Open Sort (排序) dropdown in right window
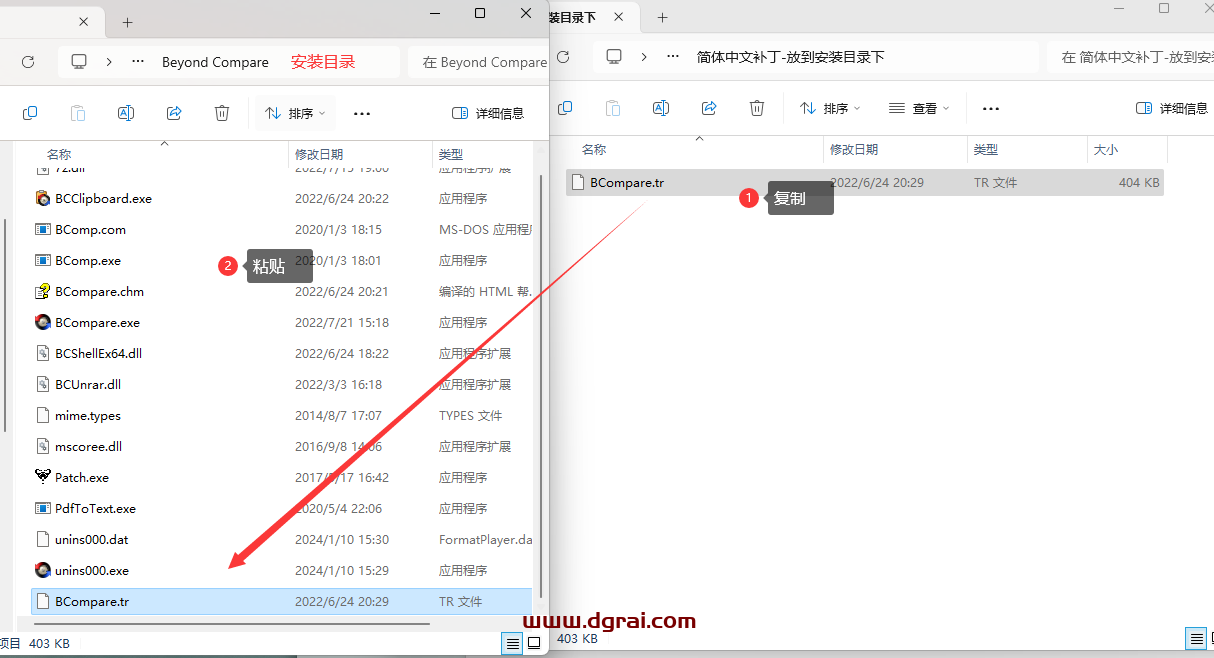 pos(830,108)
